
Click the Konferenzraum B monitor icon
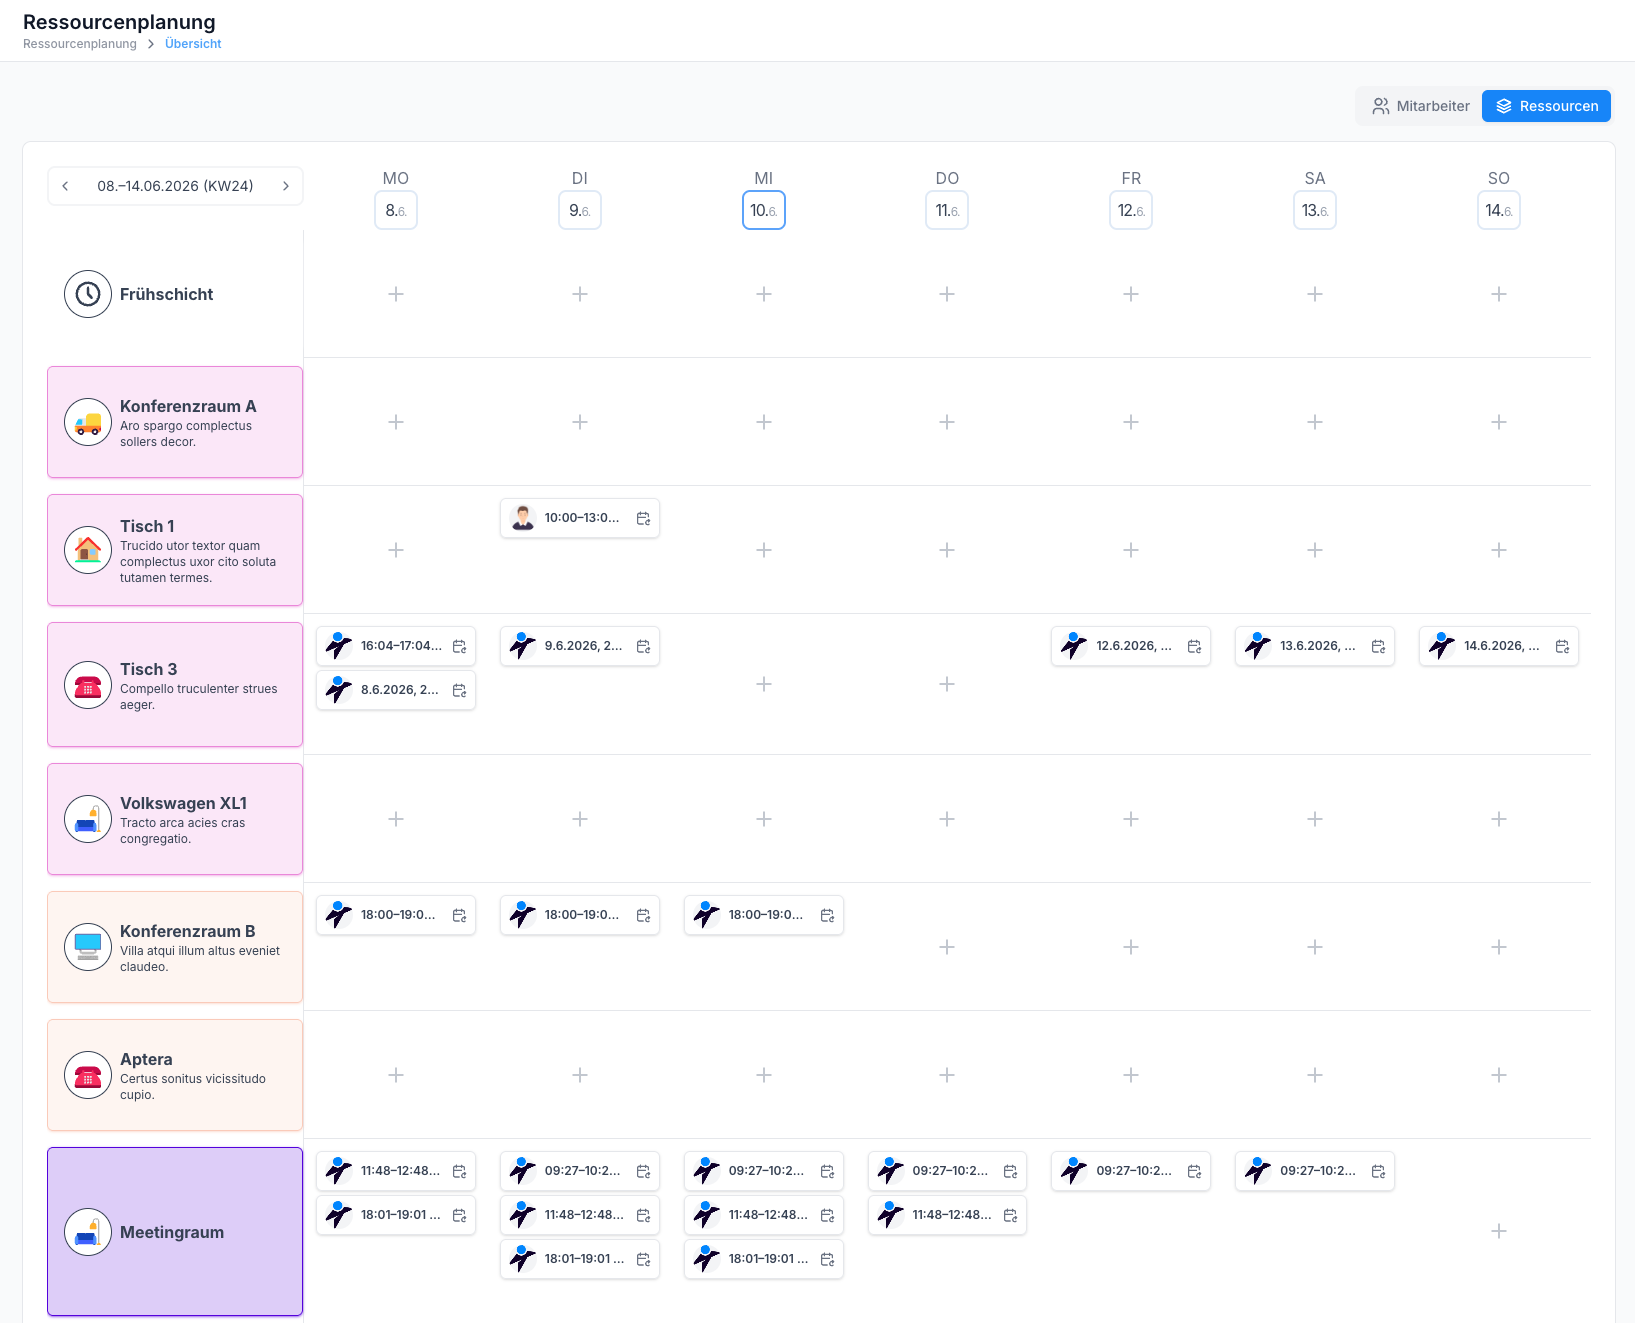[x=88, y=947]
